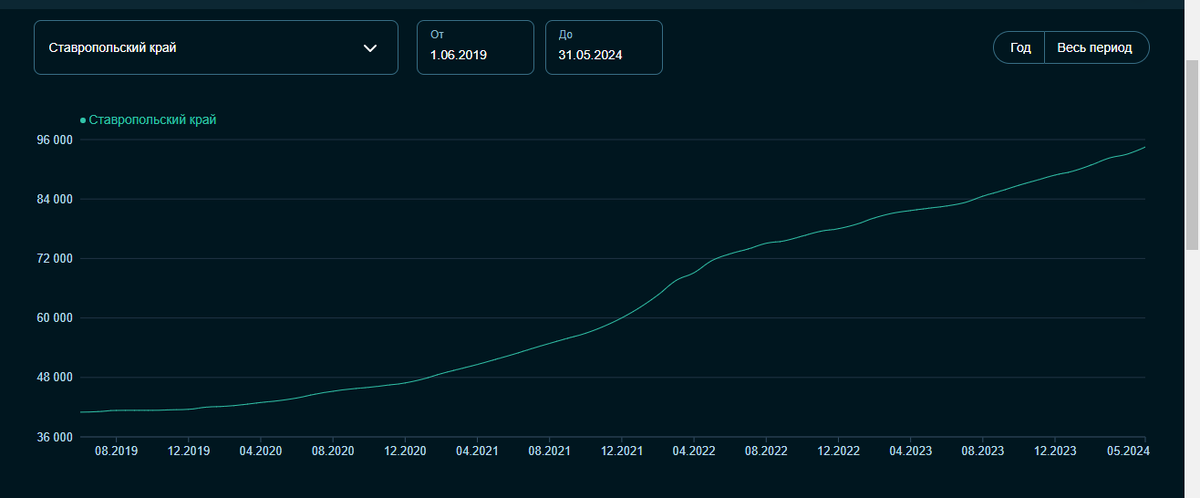
Task: Click the 48 000 y-axis label
Action: click(53, 378)
